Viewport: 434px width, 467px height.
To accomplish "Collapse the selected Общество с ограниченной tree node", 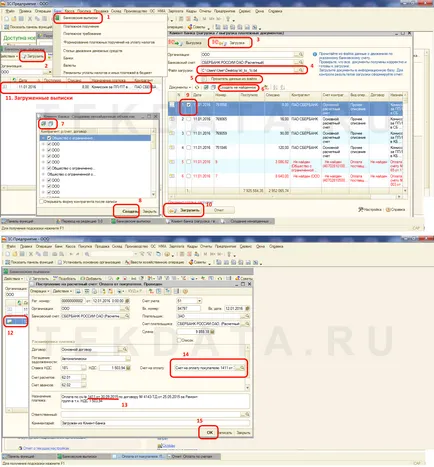I will click(x=43, y=138).
